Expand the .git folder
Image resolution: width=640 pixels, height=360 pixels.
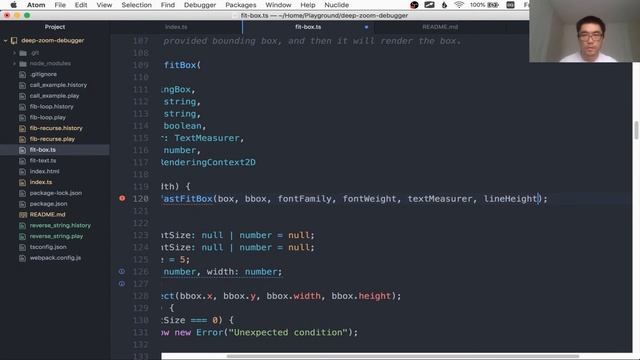pyautogui.click(x=14, y=53)
